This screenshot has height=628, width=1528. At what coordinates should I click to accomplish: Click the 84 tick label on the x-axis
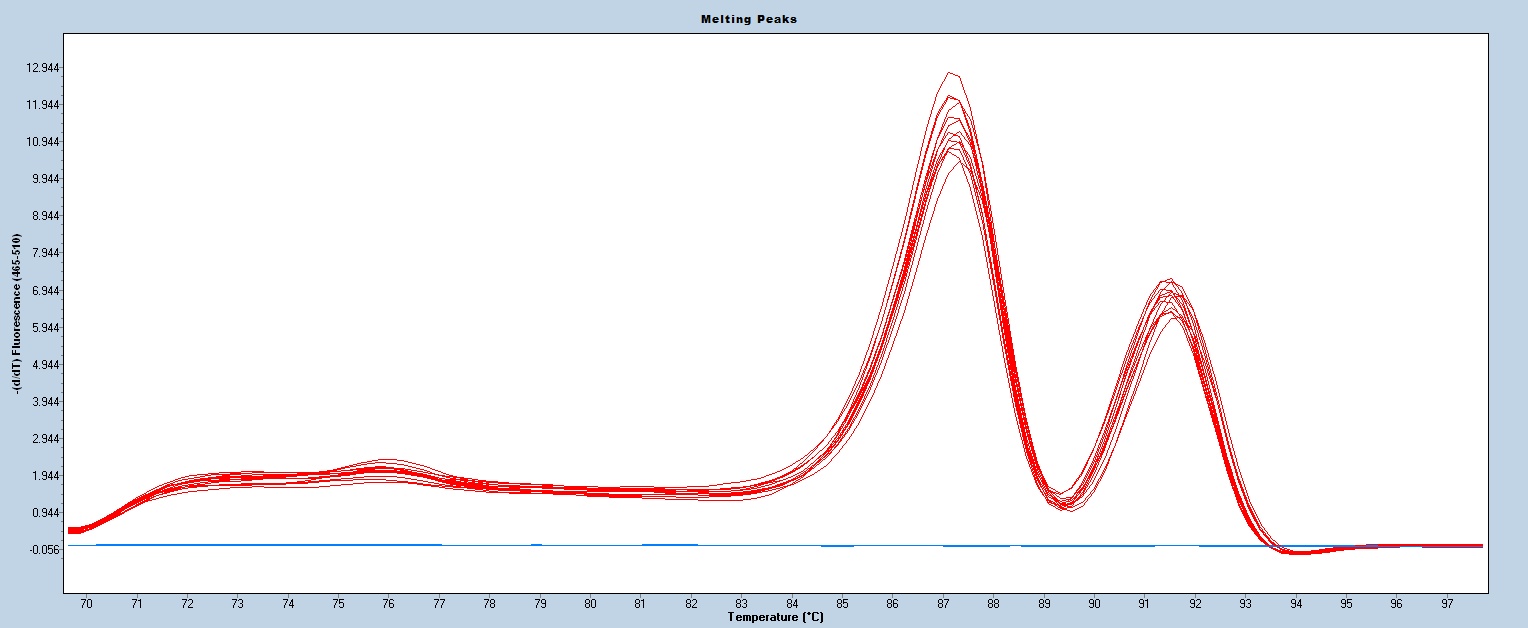click(792, 604)
